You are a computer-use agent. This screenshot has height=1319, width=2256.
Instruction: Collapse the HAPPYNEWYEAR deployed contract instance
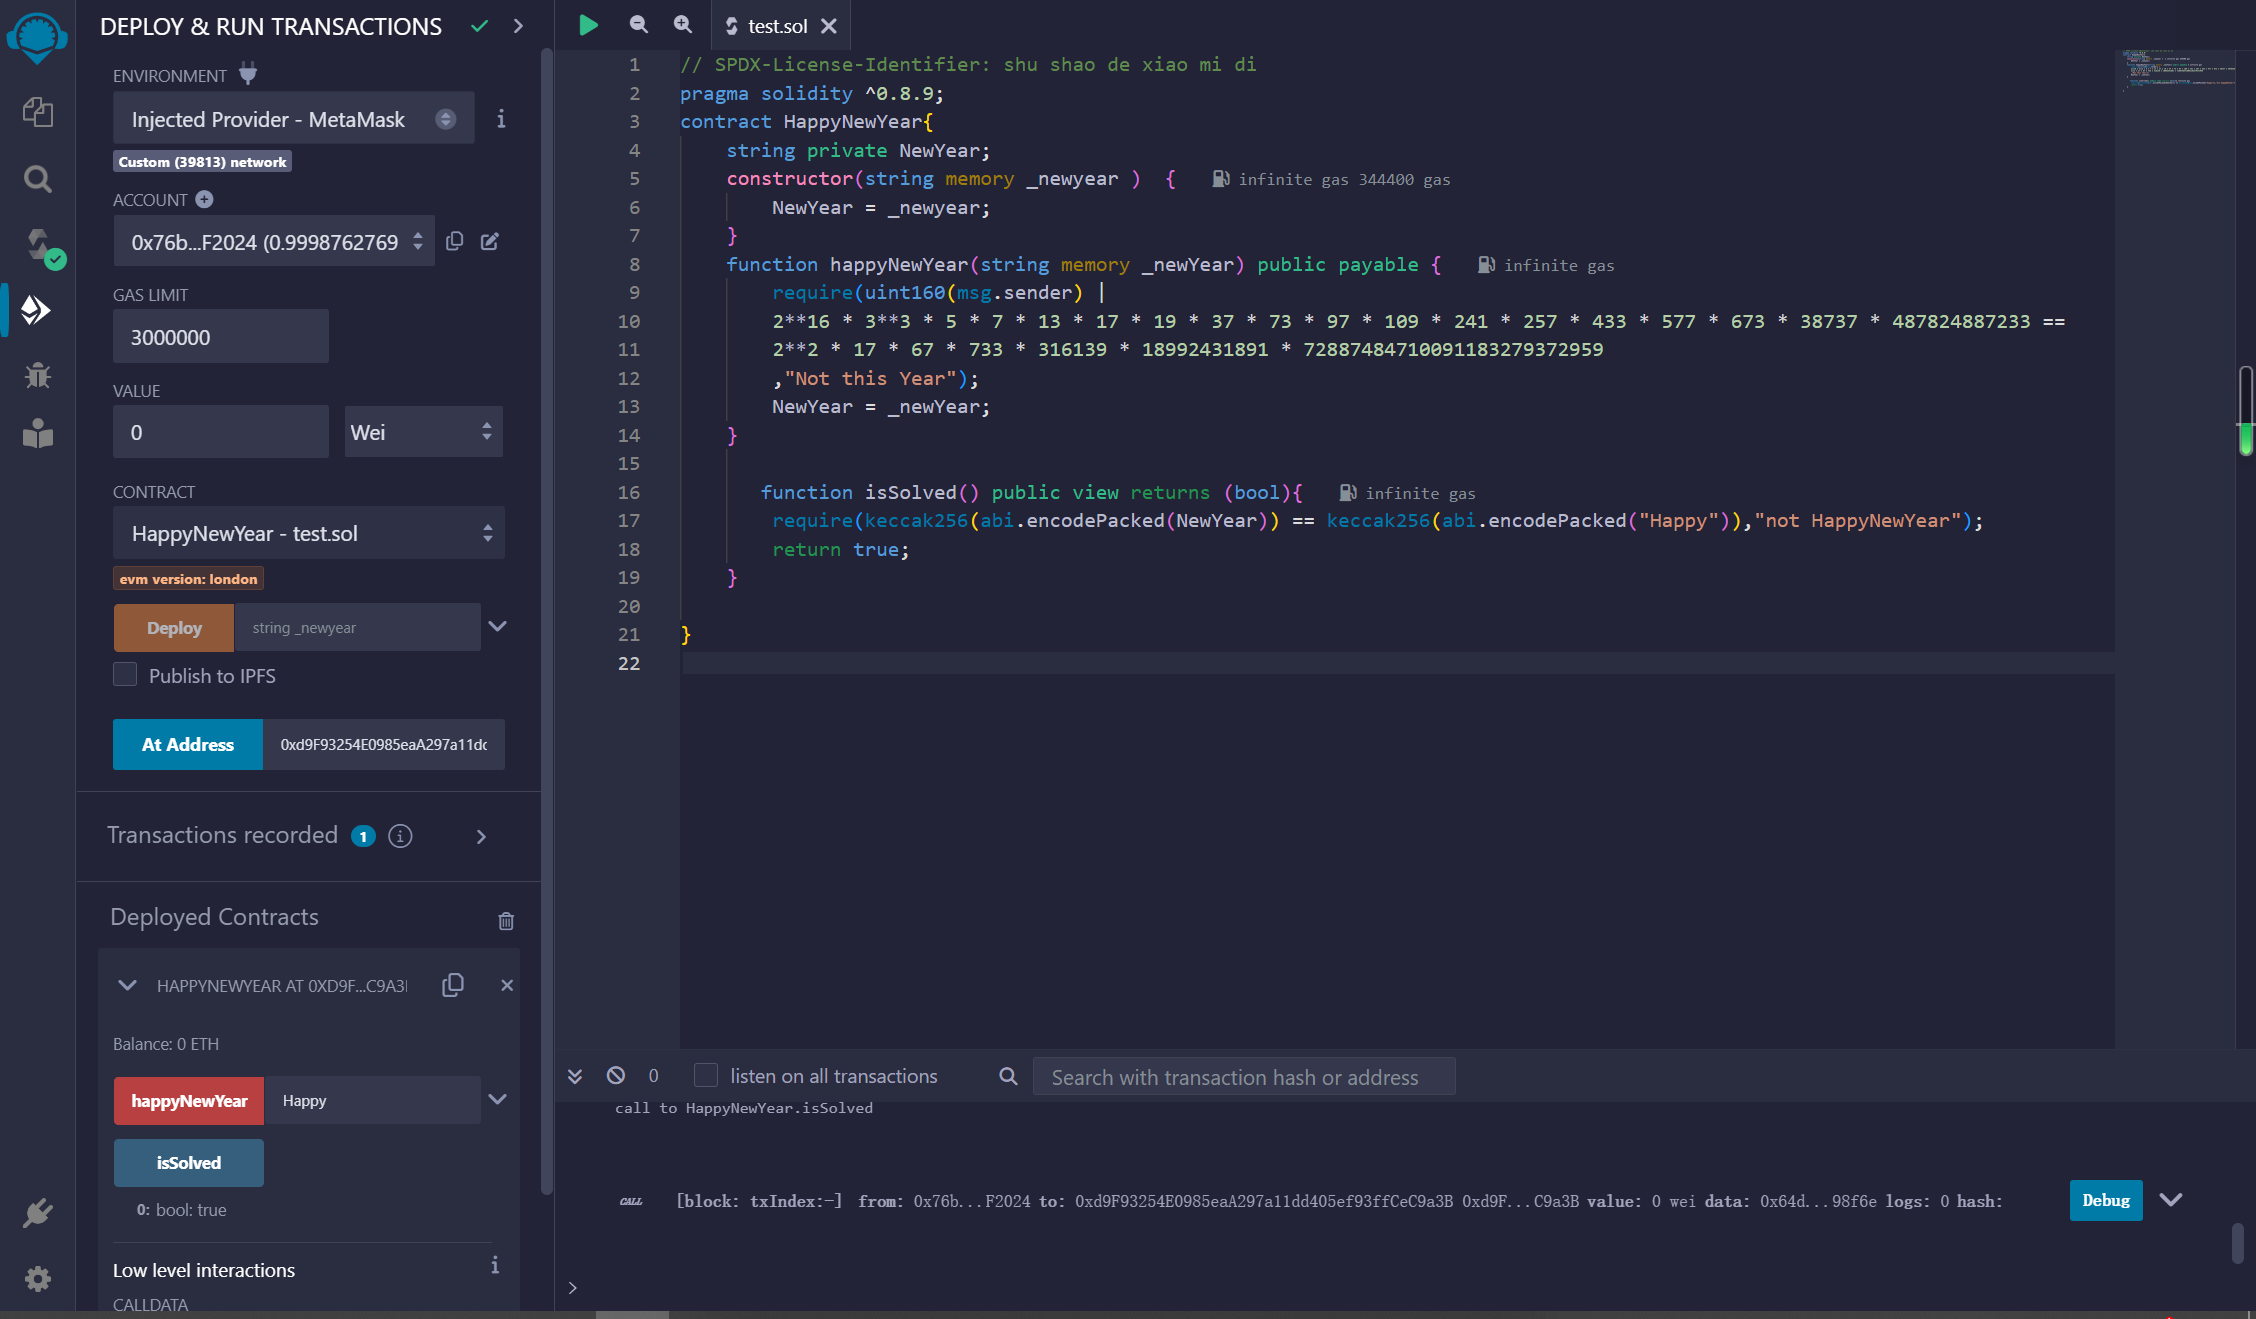[x=127, y=985]
